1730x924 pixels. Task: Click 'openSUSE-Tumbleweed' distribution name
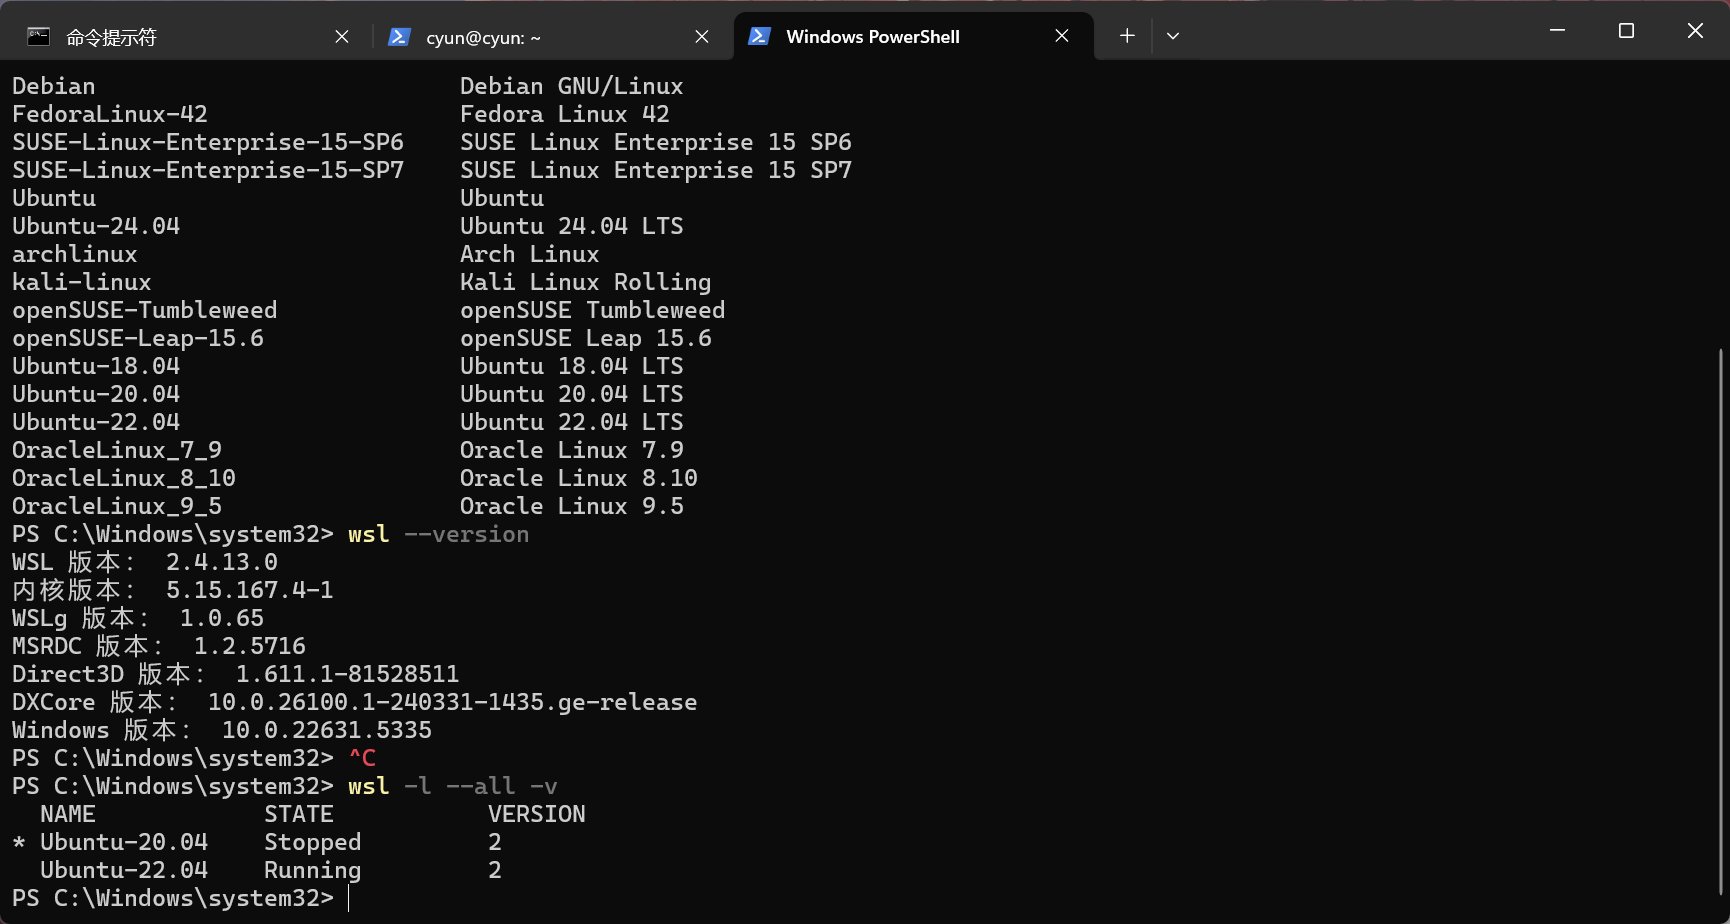click(x=145, y=310)
